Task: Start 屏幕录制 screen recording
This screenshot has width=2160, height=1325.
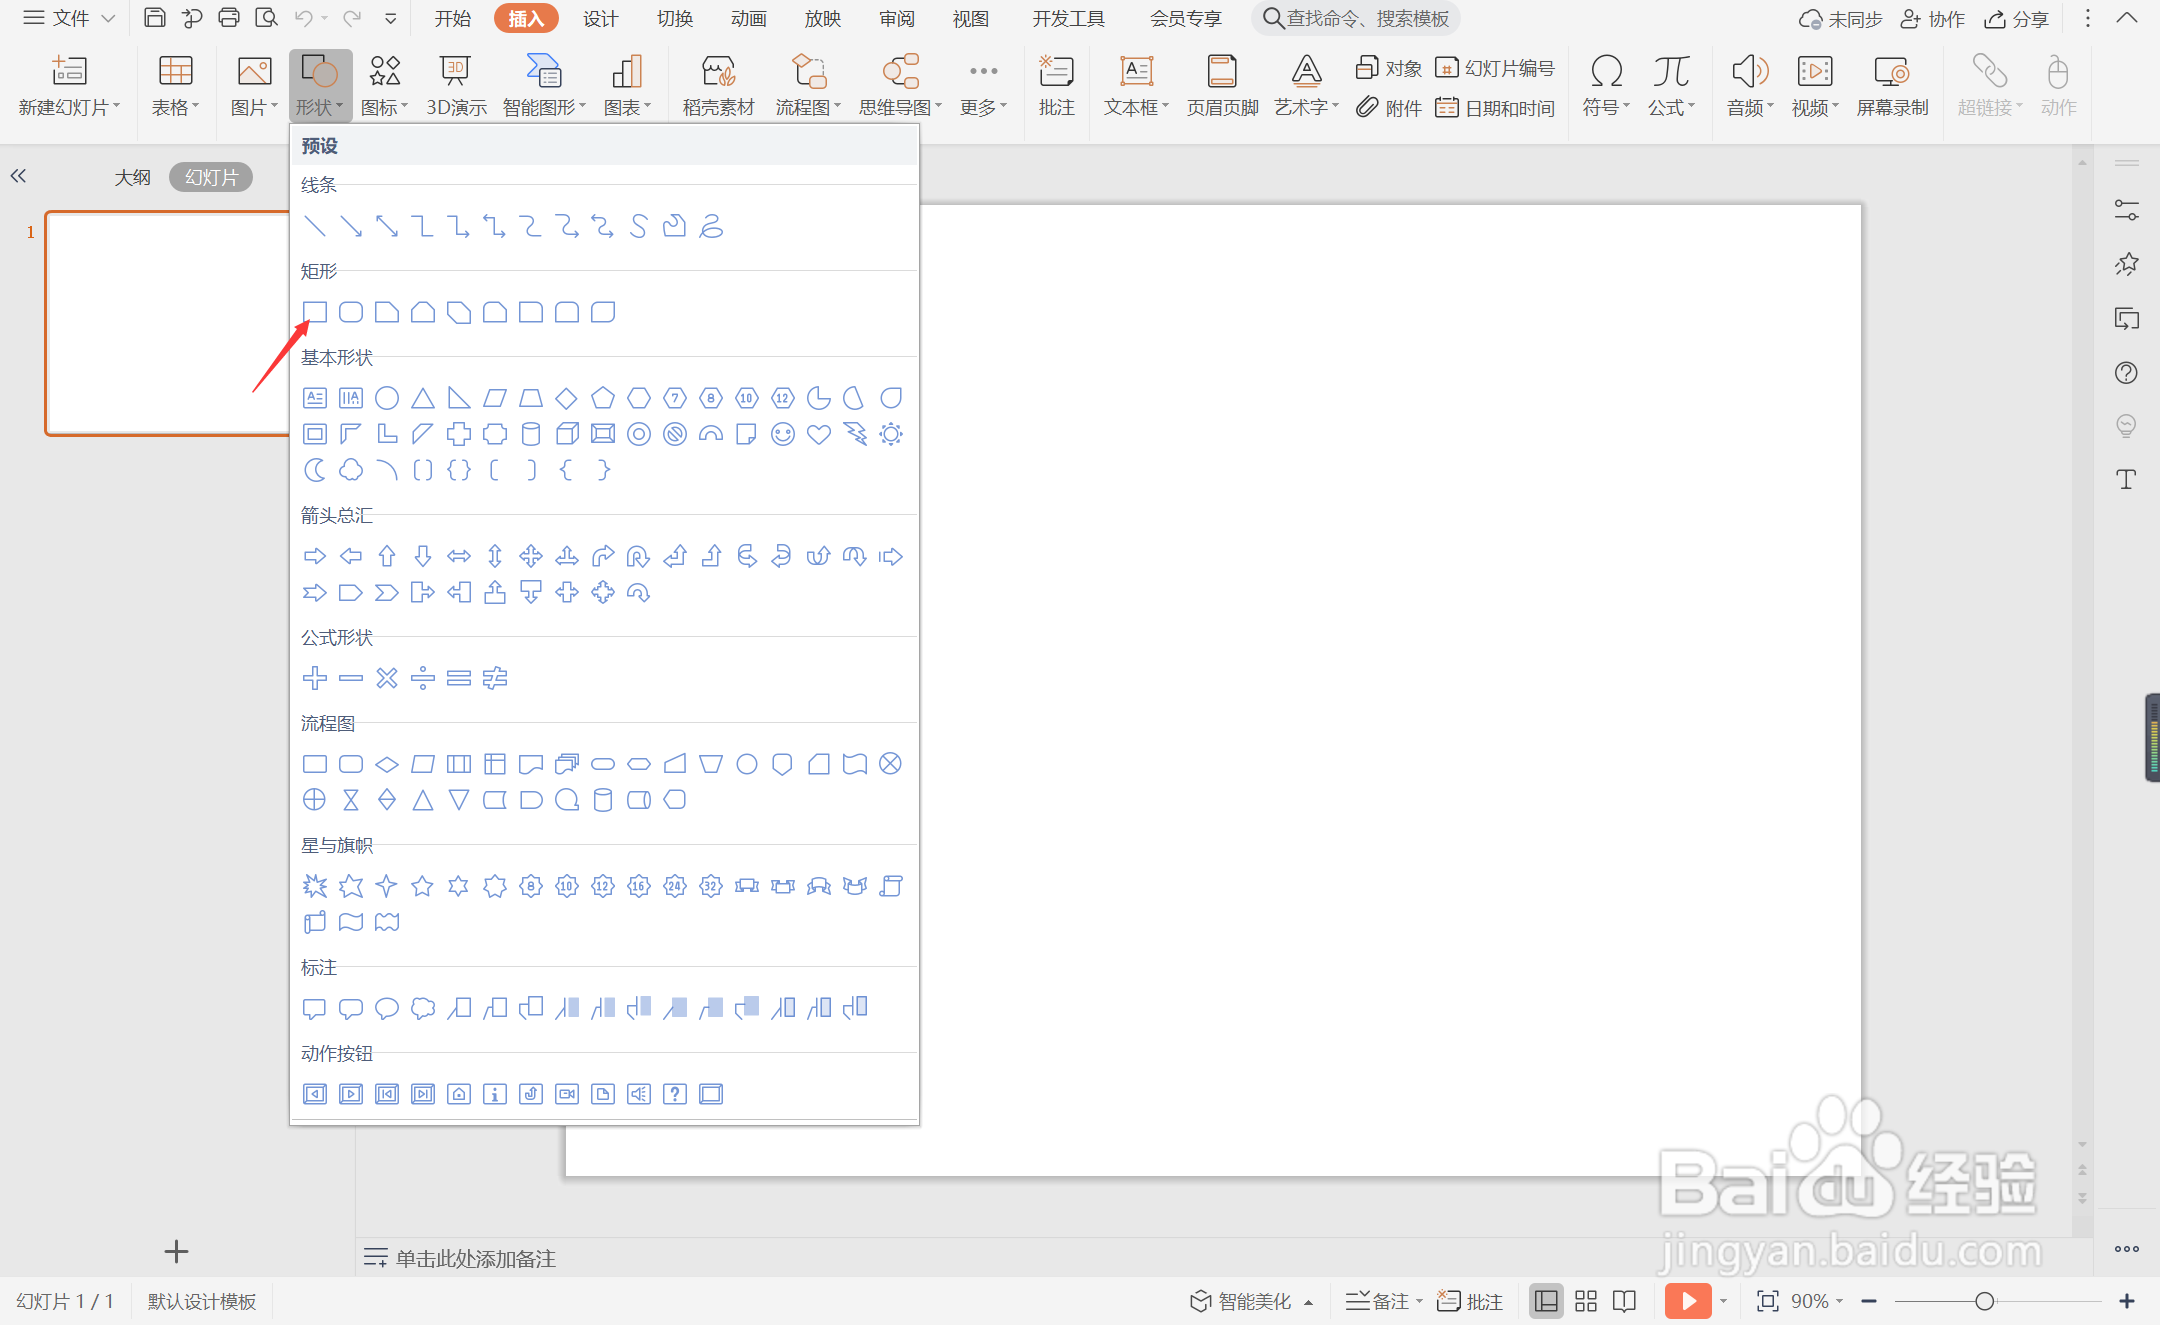Action: [1892, 86]
